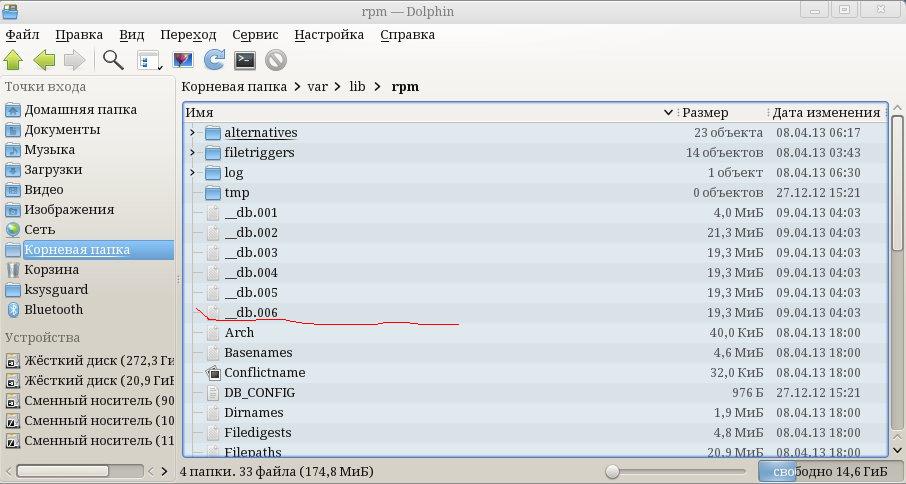The width and height of the screenshot is (906, 484).
Task: Select file __db.001
Action: 251,213
